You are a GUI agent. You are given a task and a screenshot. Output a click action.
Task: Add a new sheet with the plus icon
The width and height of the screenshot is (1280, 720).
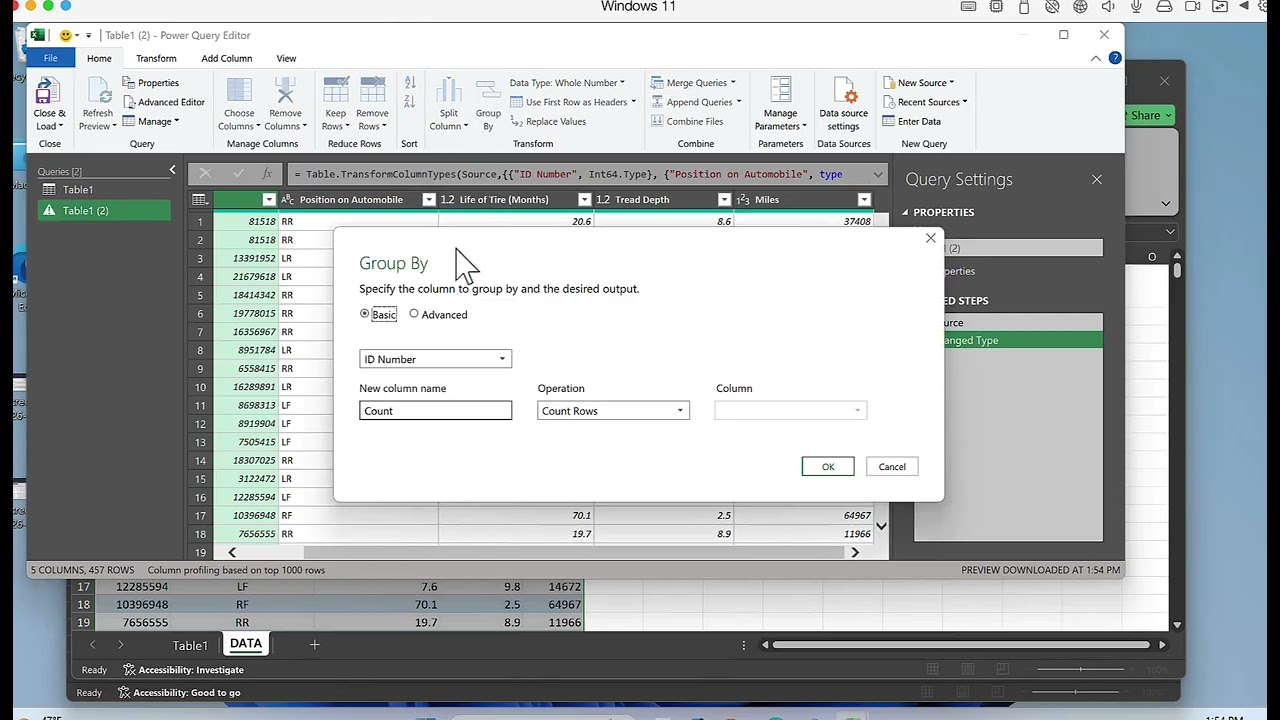[314, 645]
